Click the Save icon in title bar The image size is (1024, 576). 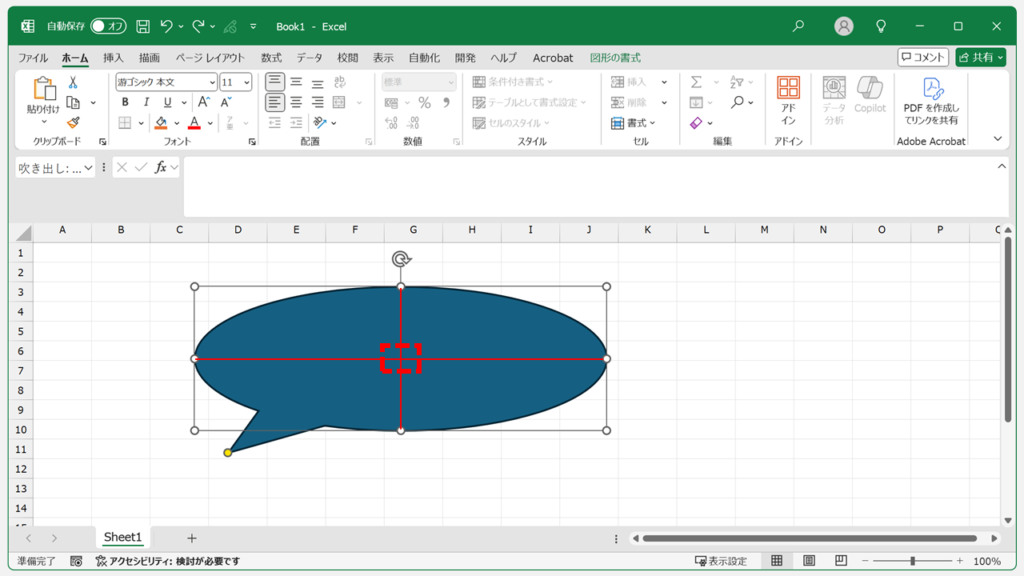(143, 26)
